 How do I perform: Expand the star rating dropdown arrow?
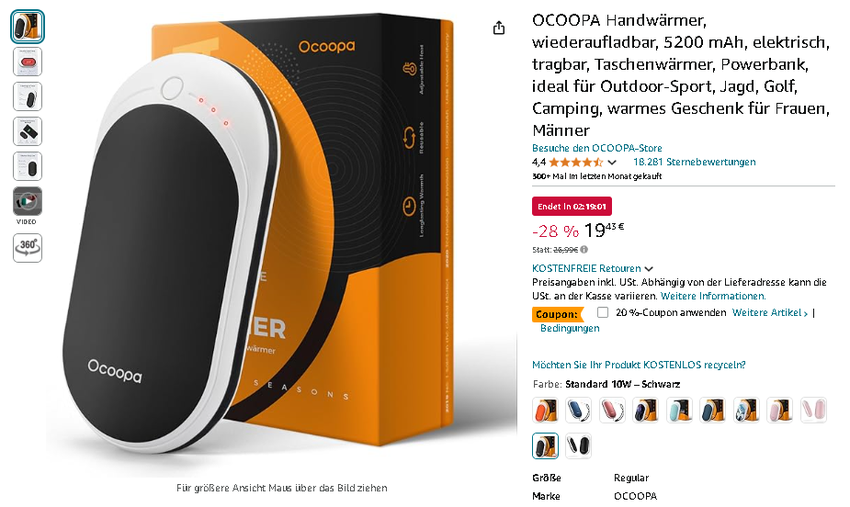612,162
